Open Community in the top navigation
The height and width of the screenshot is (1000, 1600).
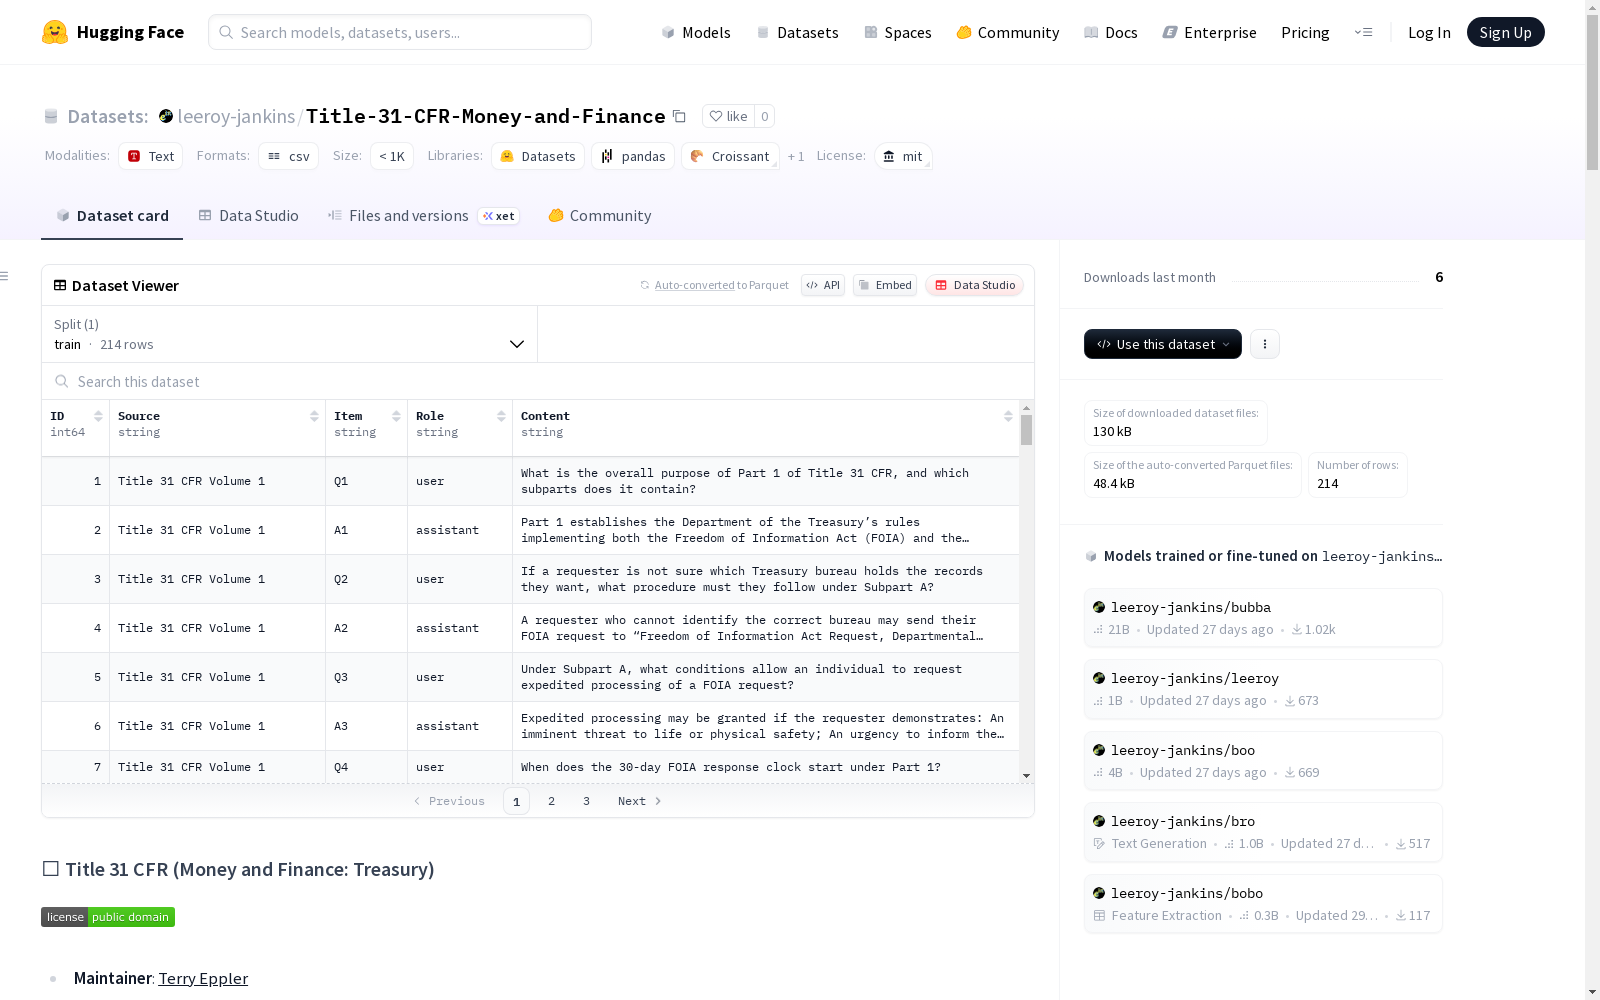(x=1008, y=32)
